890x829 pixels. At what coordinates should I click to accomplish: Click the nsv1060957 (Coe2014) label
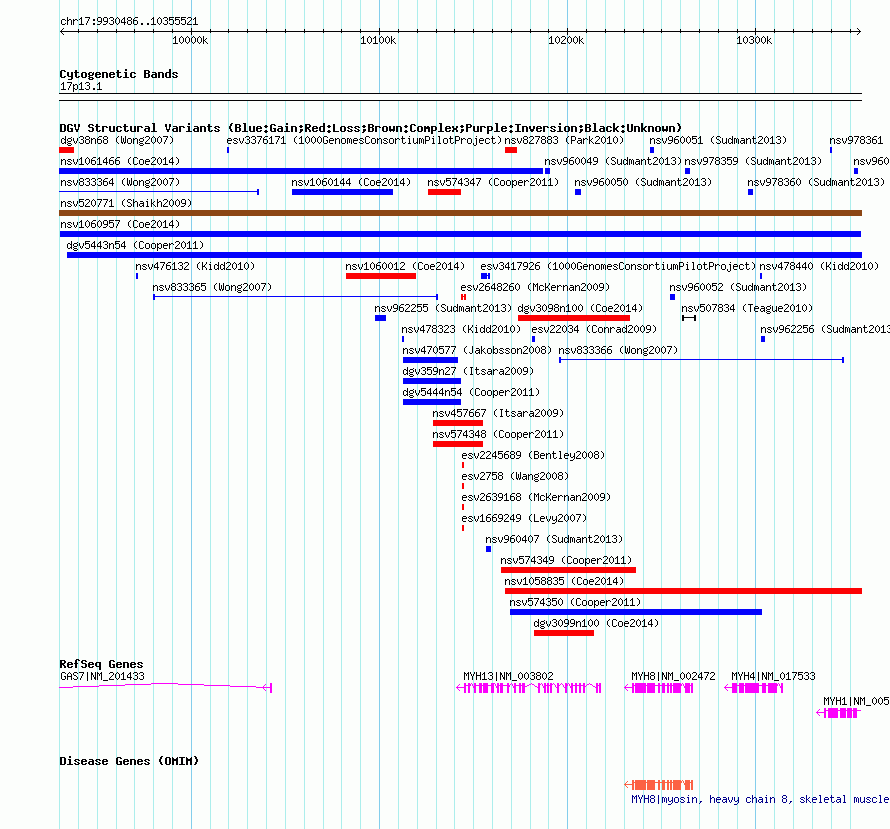[120, 224]
